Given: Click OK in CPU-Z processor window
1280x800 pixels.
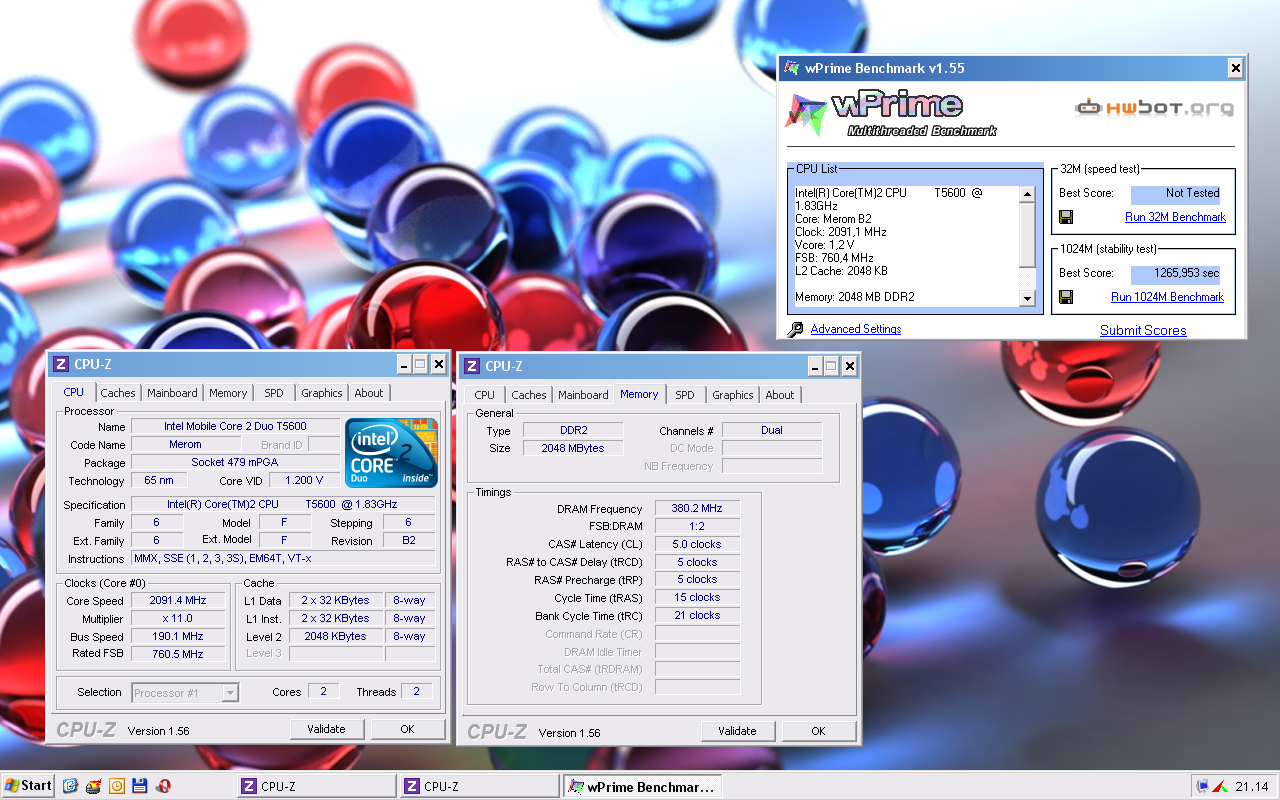Looking at the screenshot, I should [407, 729].
